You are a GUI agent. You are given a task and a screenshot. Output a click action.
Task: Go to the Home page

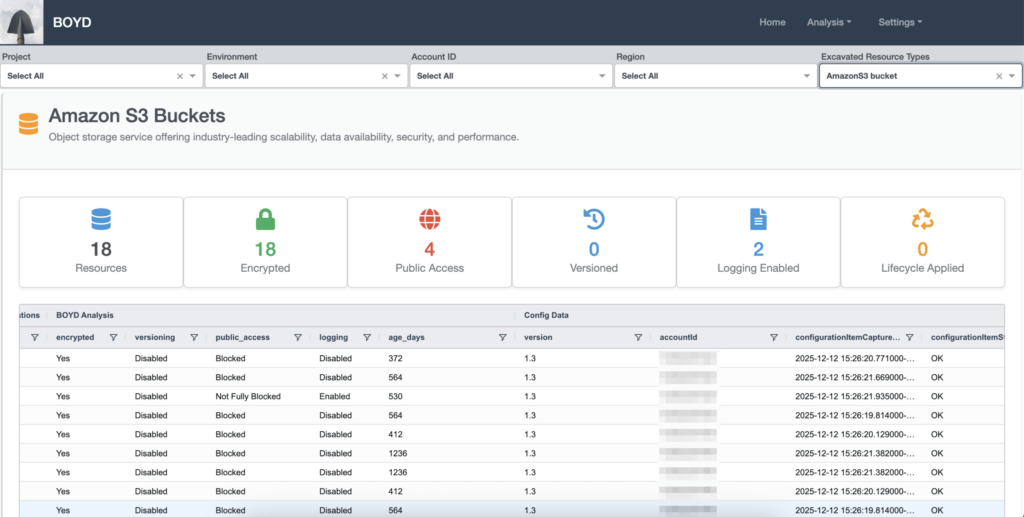click(x=772, y=22)
